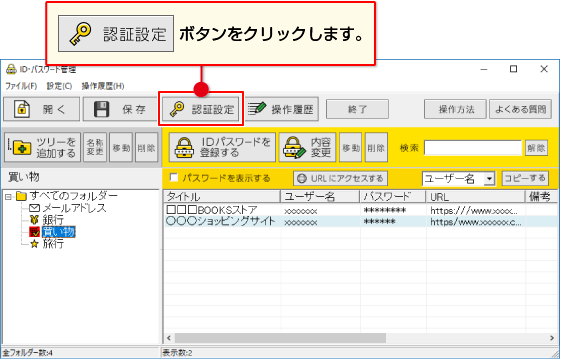Select 銀行 folder in tree
This screenshot has height=360, width=561.
pyautogui.click(x=53, y=220)
